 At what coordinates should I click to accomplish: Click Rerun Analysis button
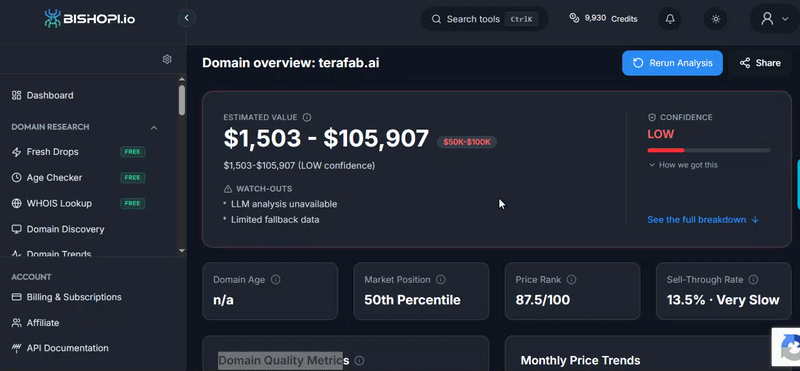672,63
